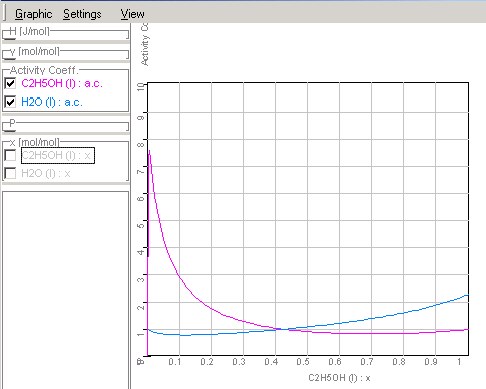Screen dimensions: 486x389
Task: Click the y-axis tick label 10
Action: point(141,87)
